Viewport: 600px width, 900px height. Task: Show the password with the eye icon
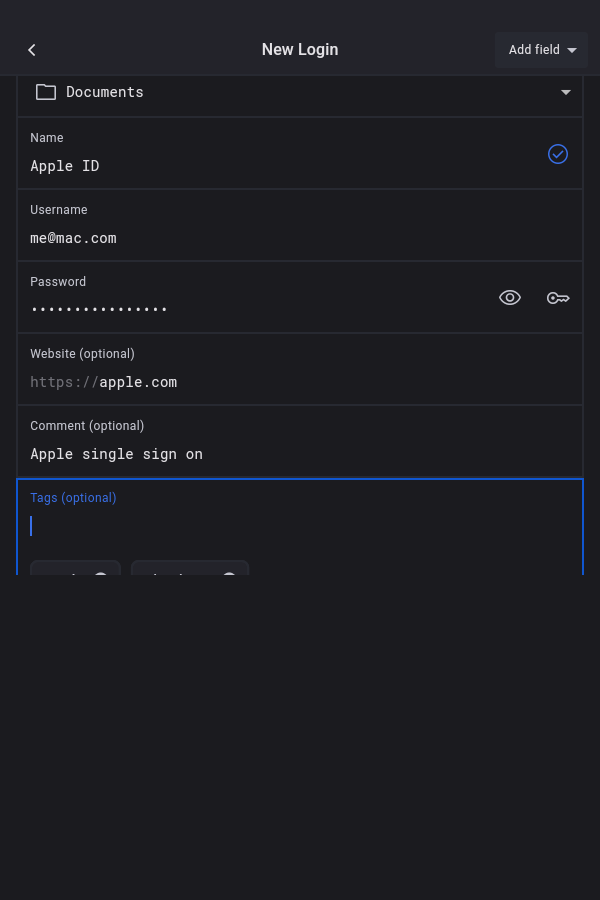click(510, 298)
